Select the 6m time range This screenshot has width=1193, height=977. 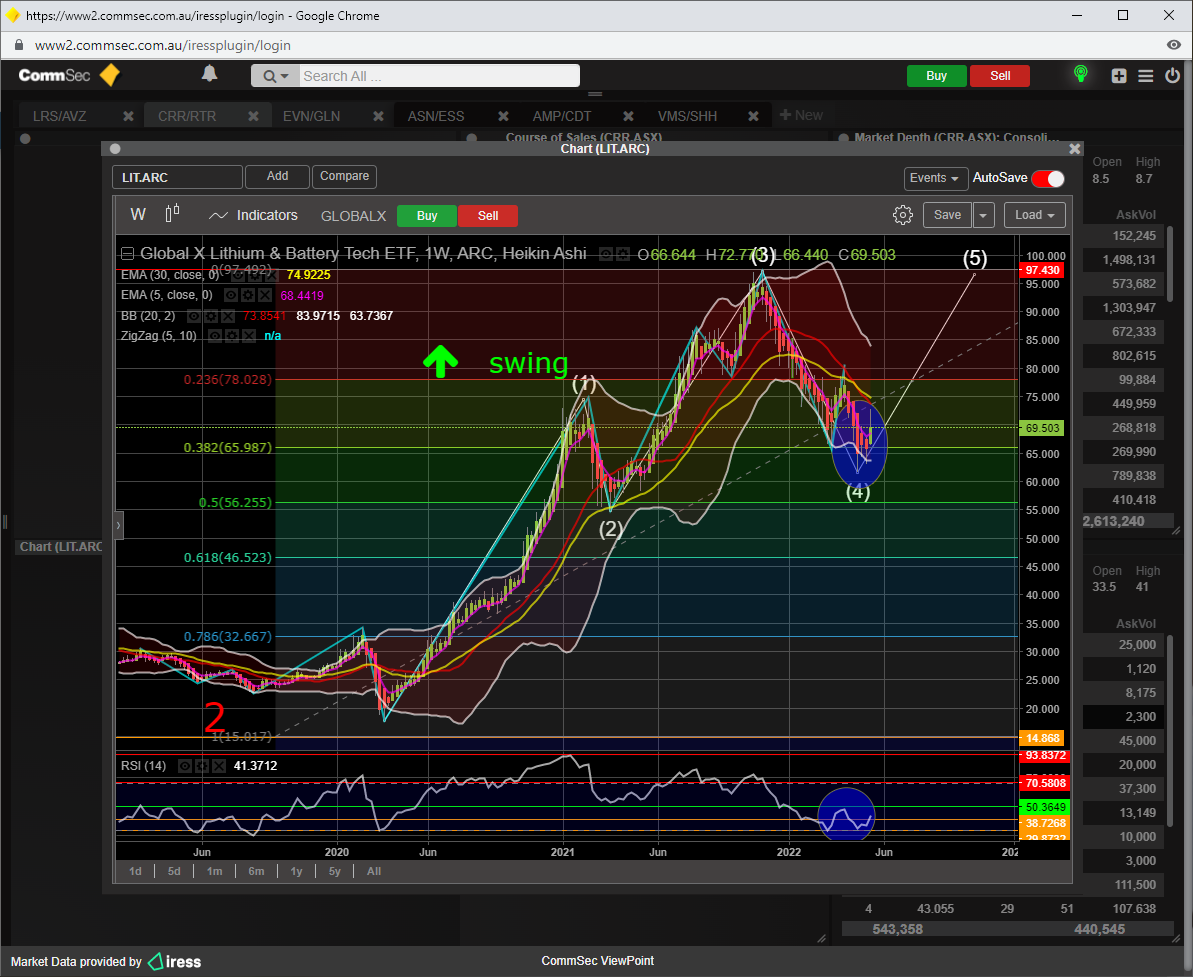[256, 871]
